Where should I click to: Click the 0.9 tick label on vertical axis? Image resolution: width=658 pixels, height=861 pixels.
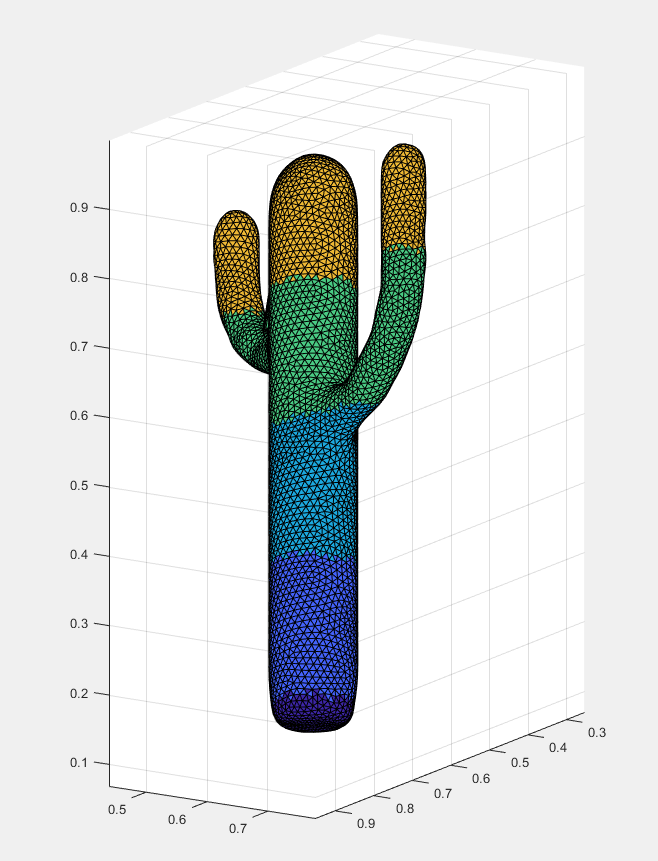click(x=79, y=208)
